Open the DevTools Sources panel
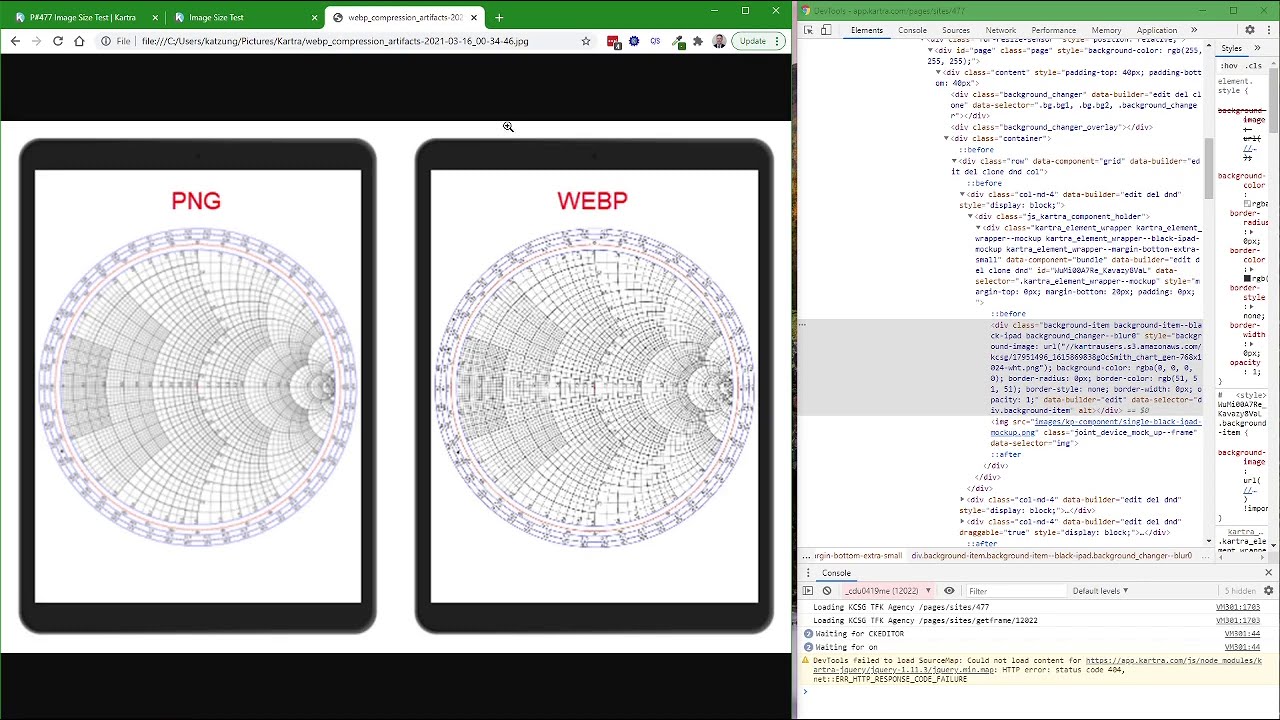 tap(955, 30)
